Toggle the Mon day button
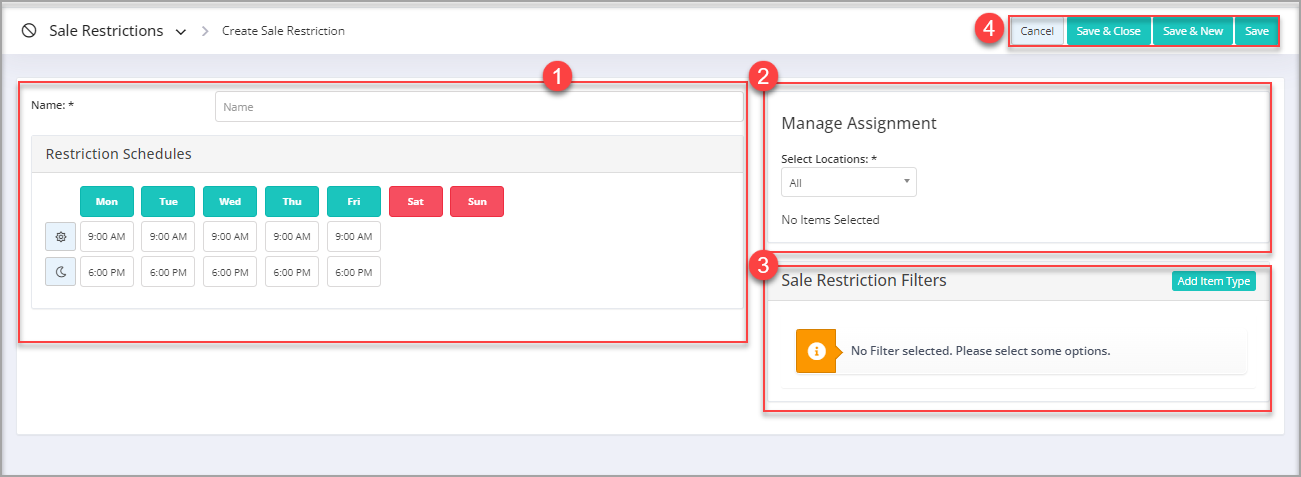This screenshot has width=1301, height=477. [x=107, y=202]
